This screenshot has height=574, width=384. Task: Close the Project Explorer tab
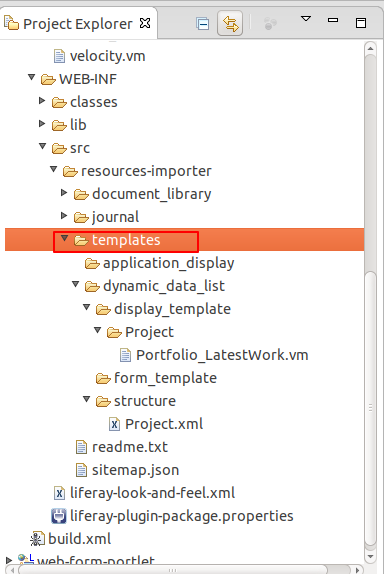tap(145, 23)
